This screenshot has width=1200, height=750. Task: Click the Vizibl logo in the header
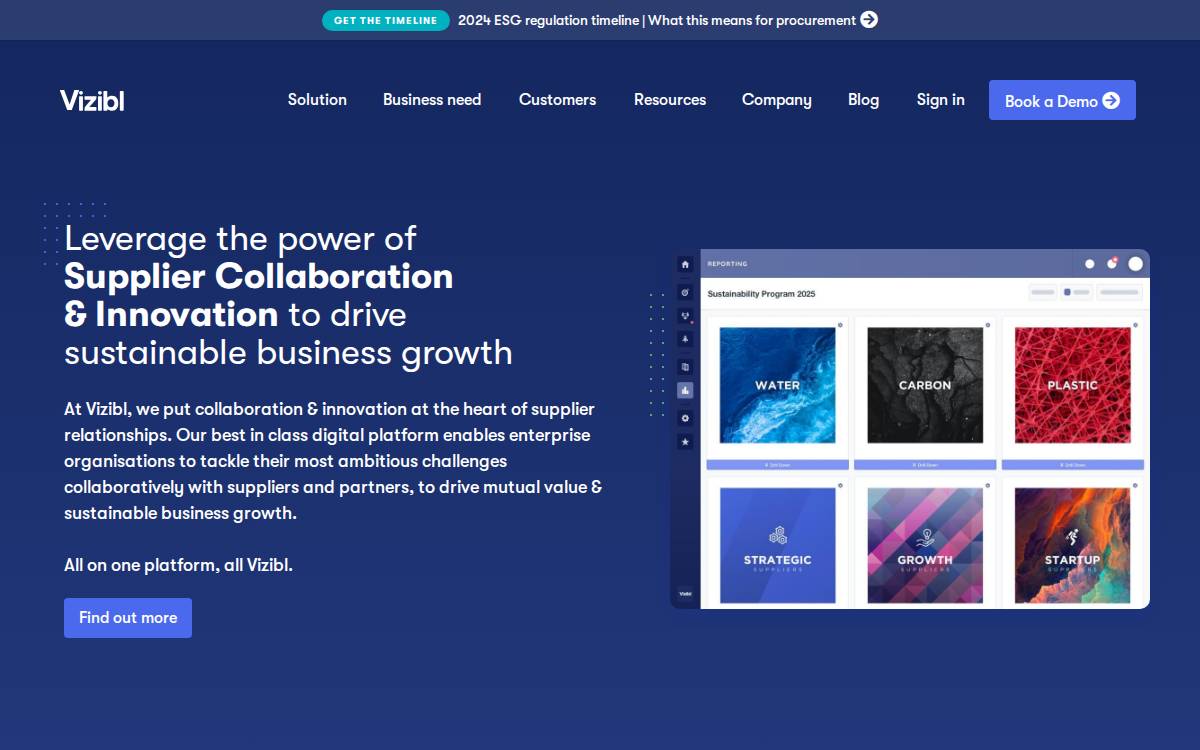tap(92, 100)
